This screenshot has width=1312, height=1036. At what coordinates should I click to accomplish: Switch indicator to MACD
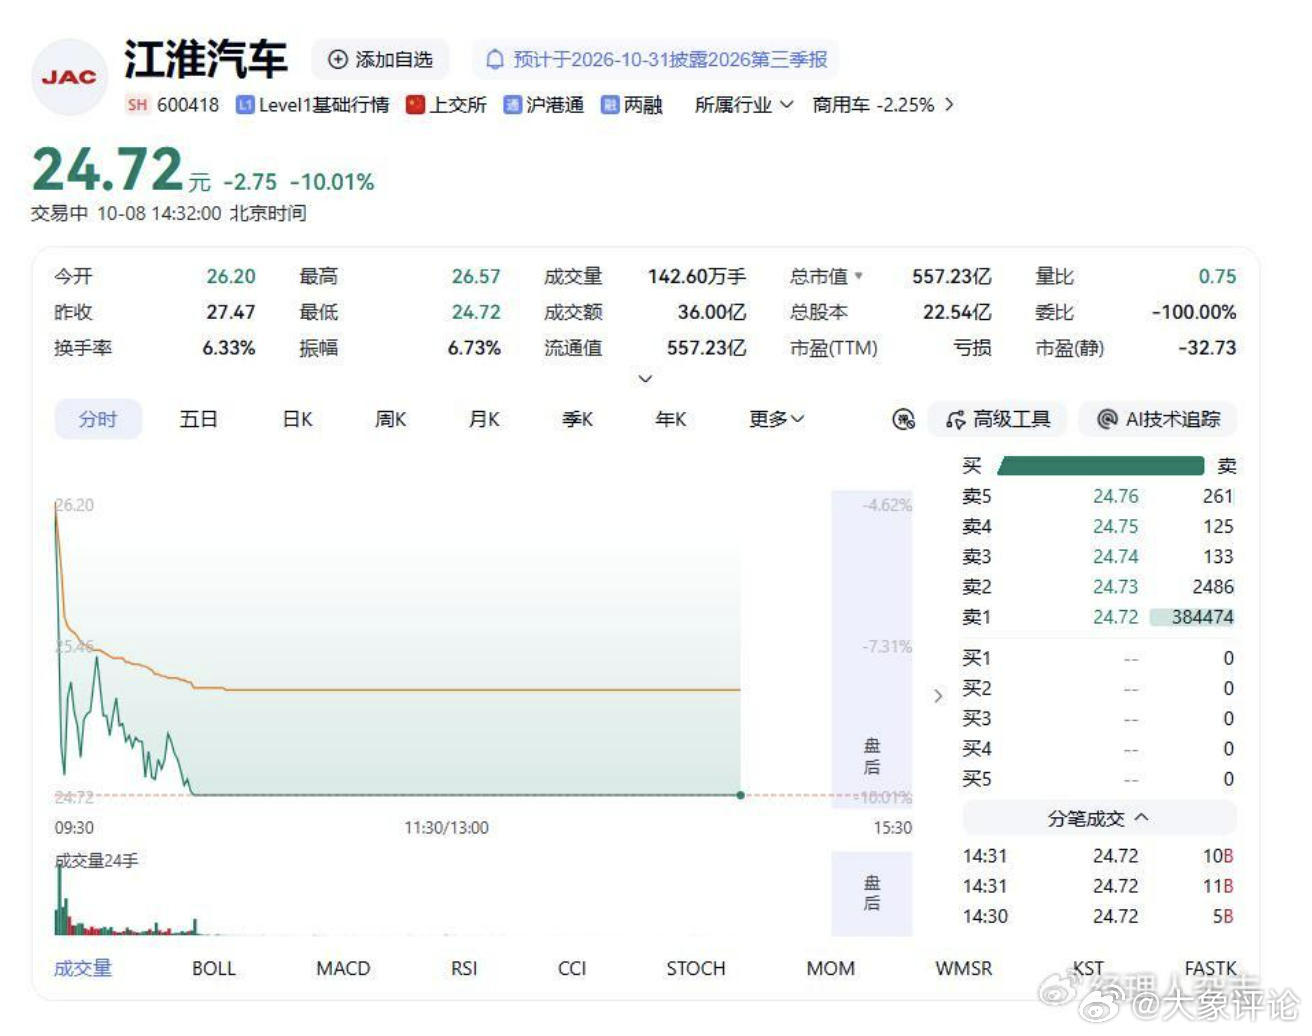[x=343, y=968]
